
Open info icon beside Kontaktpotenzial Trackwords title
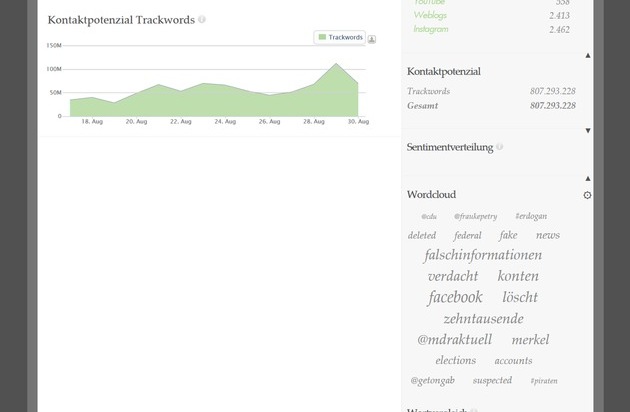click(x=202, y=19)
